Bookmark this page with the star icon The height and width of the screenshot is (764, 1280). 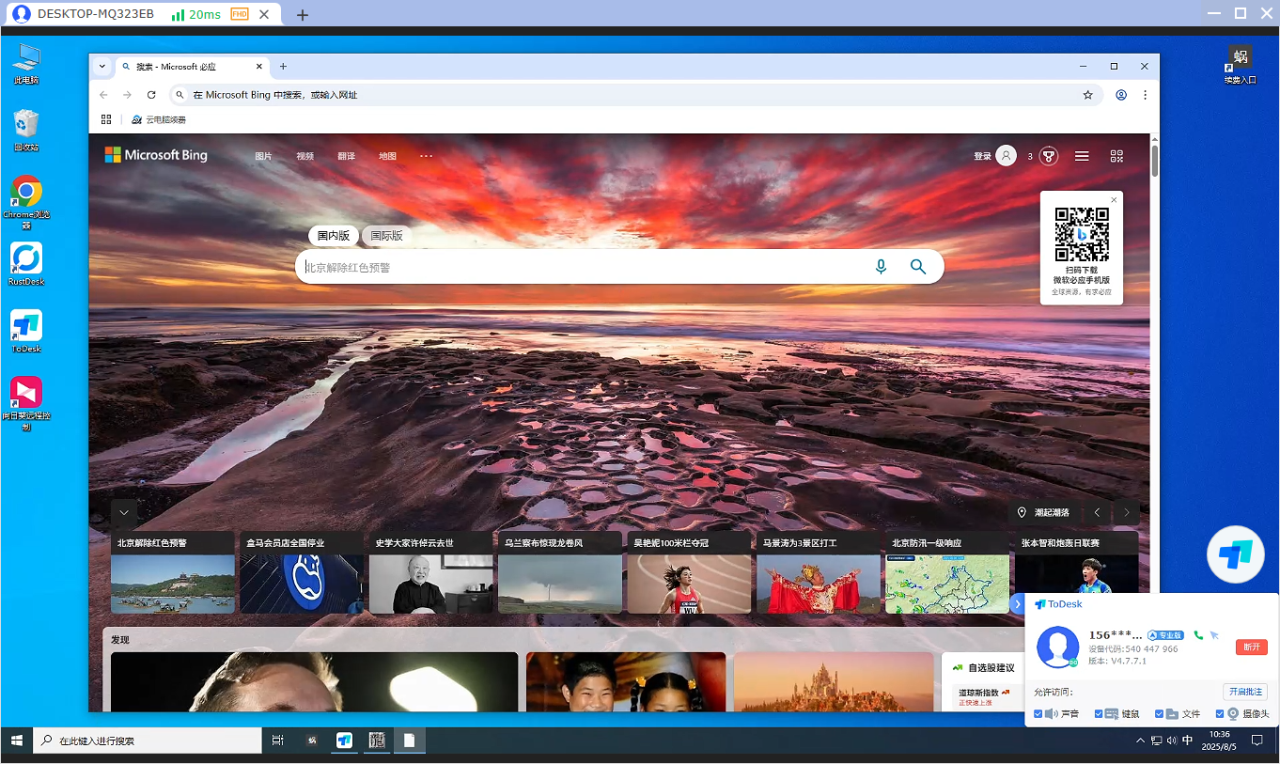(x=1088, y=95)
